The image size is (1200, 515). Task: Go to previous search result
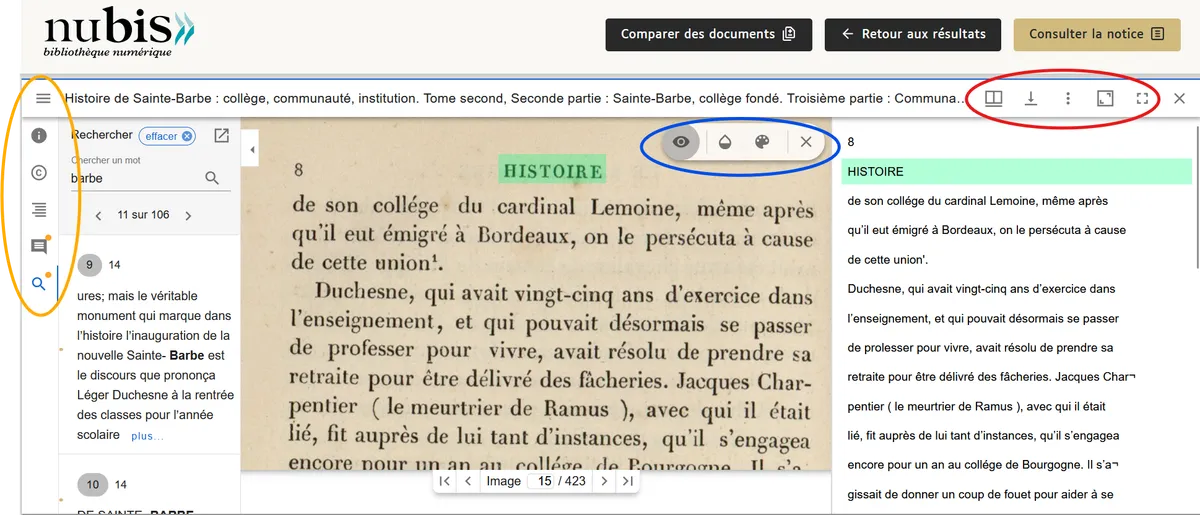[98, 215]
